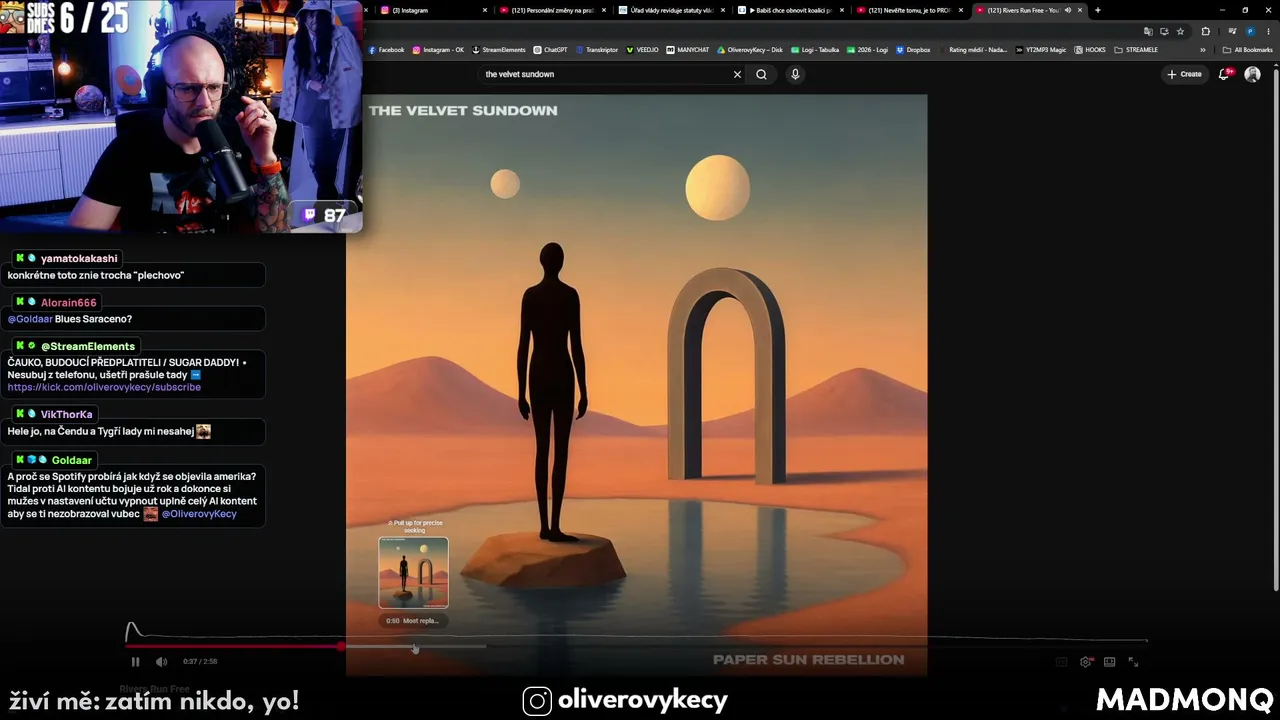Open the player settings gear
The image size is (1280, 720).
point(1085,662)
